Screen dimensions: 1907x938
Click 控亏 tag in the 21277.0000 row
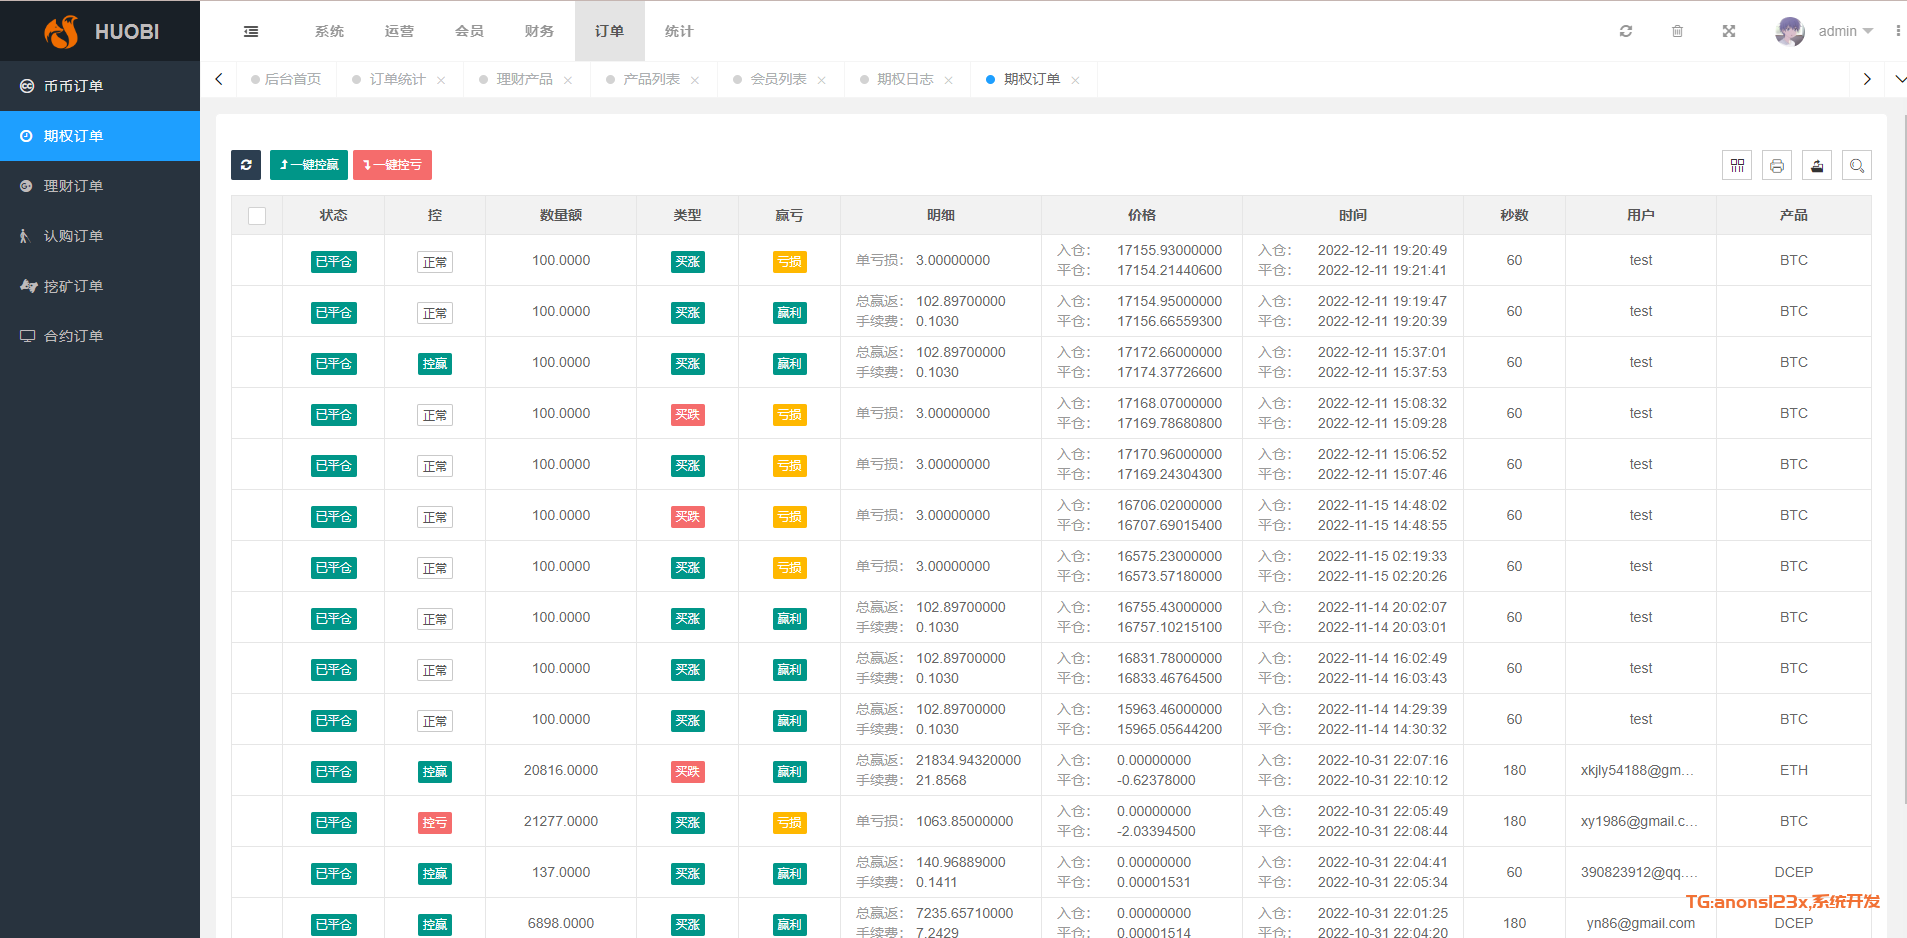click(435, 823)
